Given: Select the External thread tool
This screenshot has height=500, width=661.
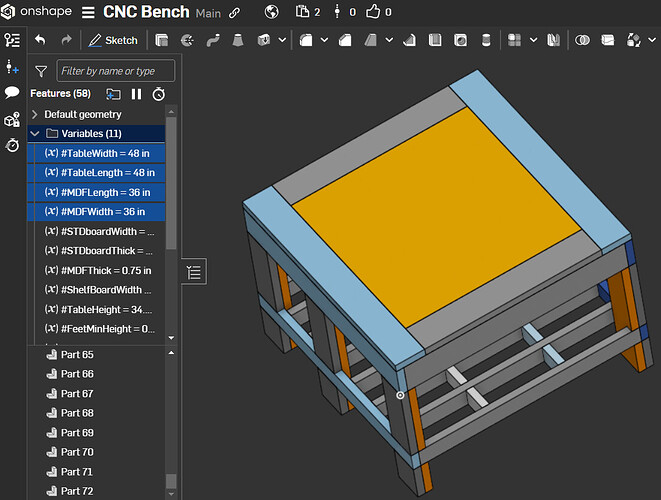Looking at the screenshot, I should coord(486,40).
